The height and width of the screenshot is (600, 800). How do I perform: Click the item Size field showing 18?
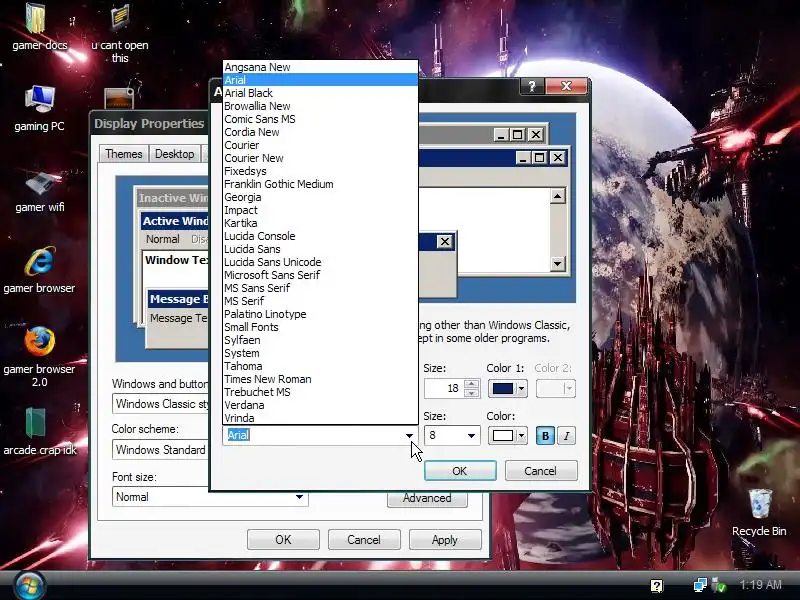[444, 388]
